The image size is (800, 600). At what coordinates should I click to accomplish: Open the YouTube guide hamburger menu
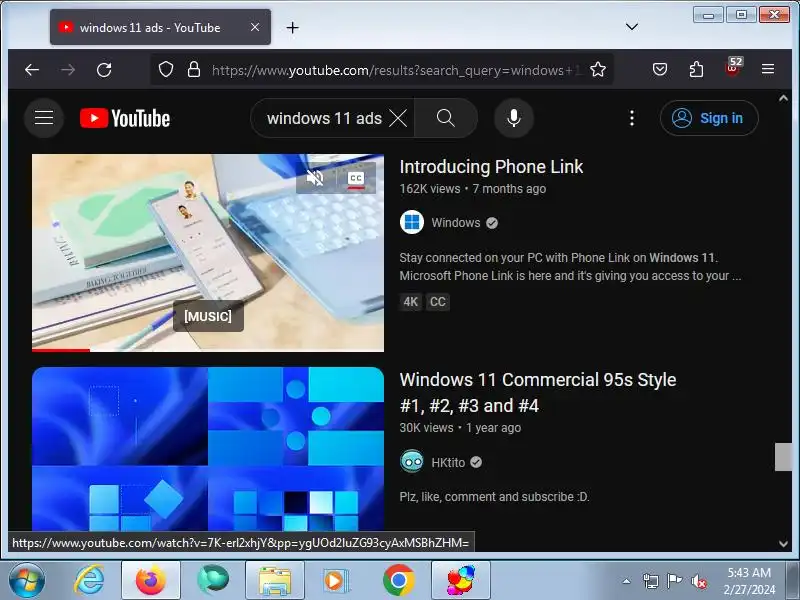click(44, 118)
